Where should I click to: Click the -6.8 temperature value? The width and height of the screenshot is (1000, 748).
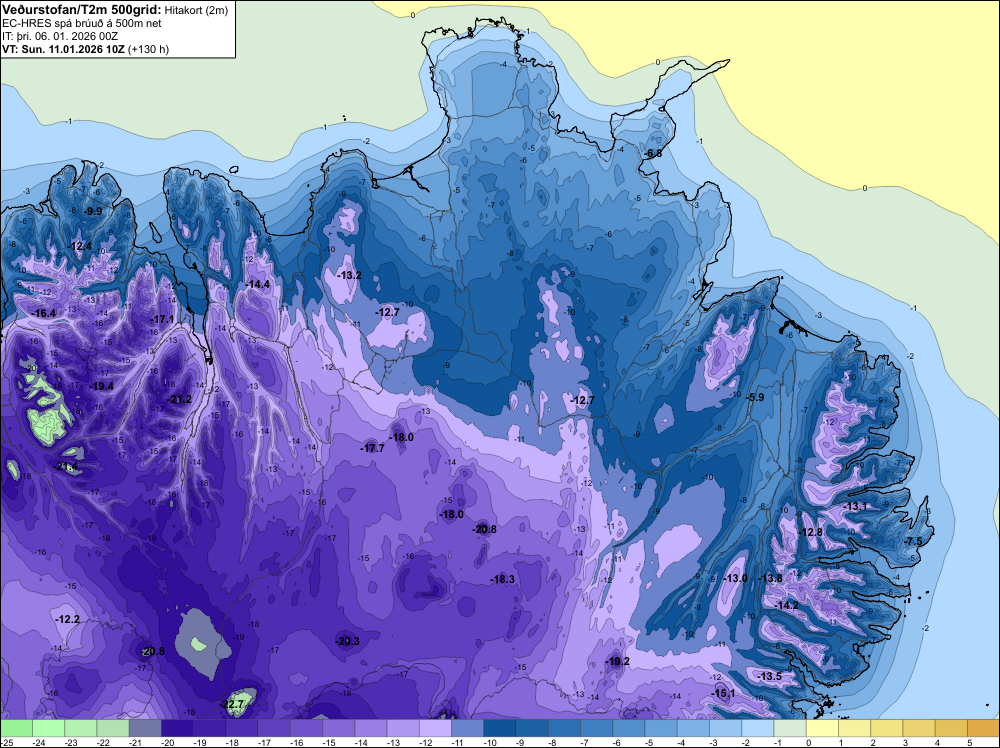pyautogui.click(x=653, y=154)
